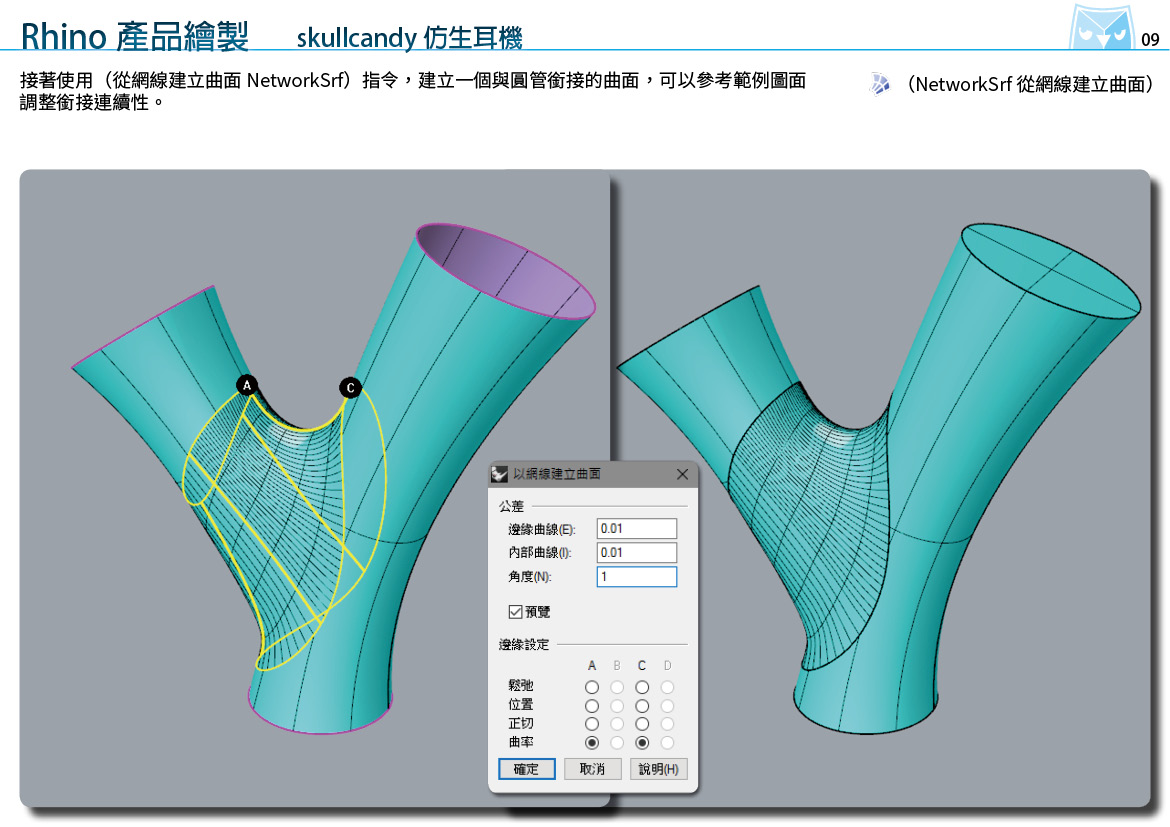Viewport: 1170px width, 827px height.
Task: Click the 內部曲線(I): label
Action: pyautogui.click(x=540, y=552)
